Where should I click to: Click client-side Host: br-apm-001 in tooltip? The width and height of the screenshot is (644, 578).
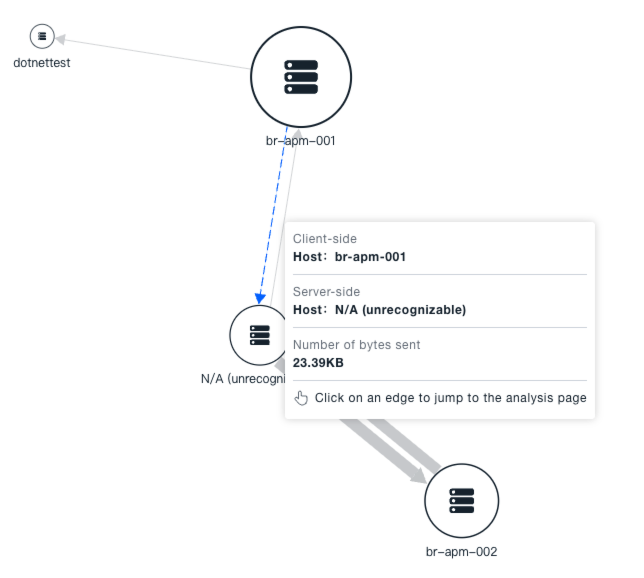349,256
